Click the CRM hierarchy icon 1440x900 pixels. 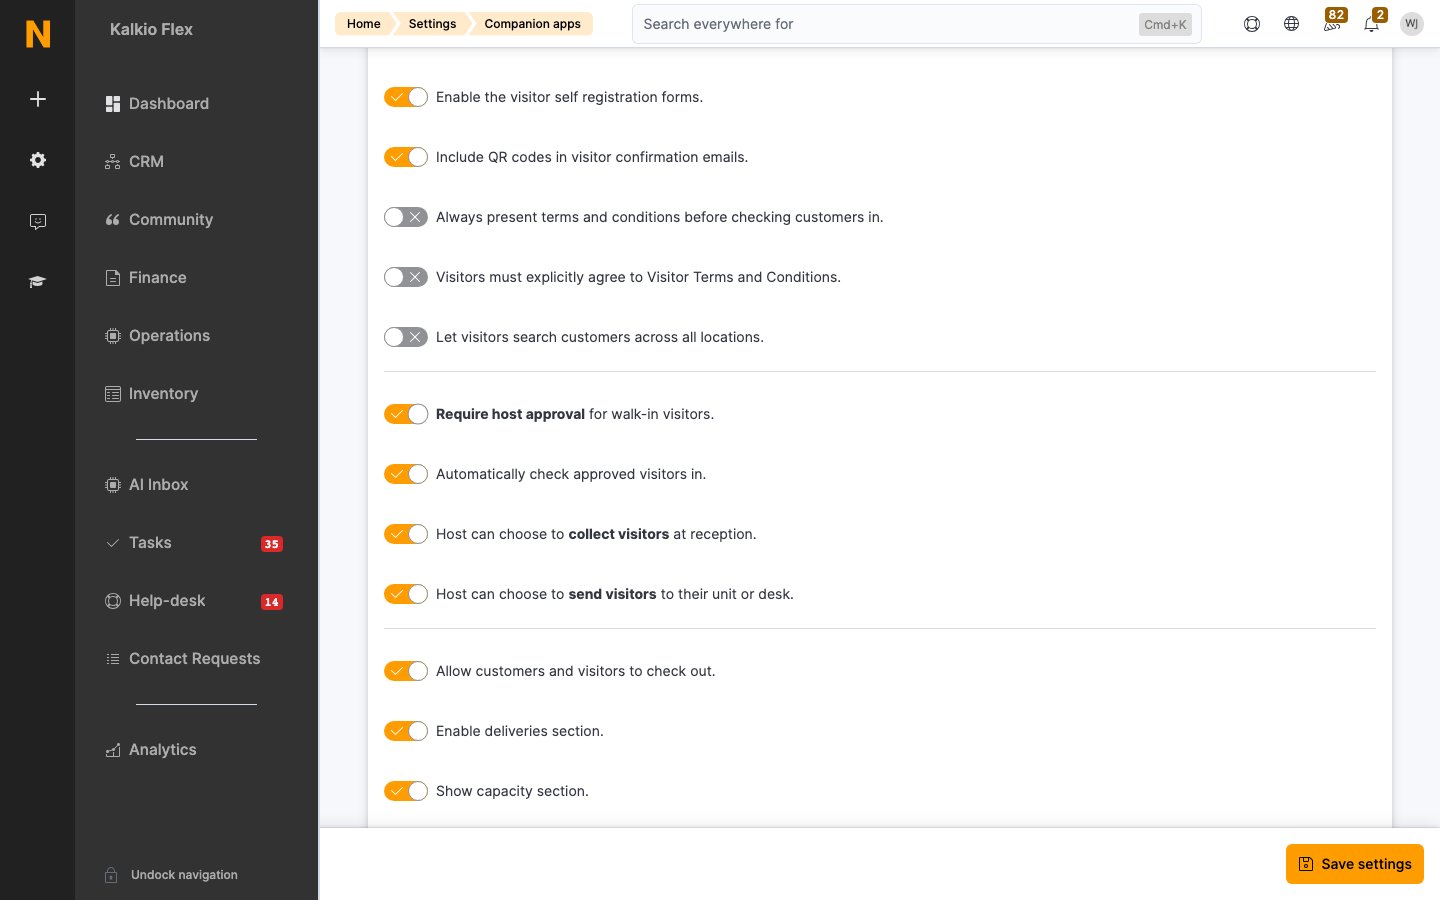coord(113,162)
